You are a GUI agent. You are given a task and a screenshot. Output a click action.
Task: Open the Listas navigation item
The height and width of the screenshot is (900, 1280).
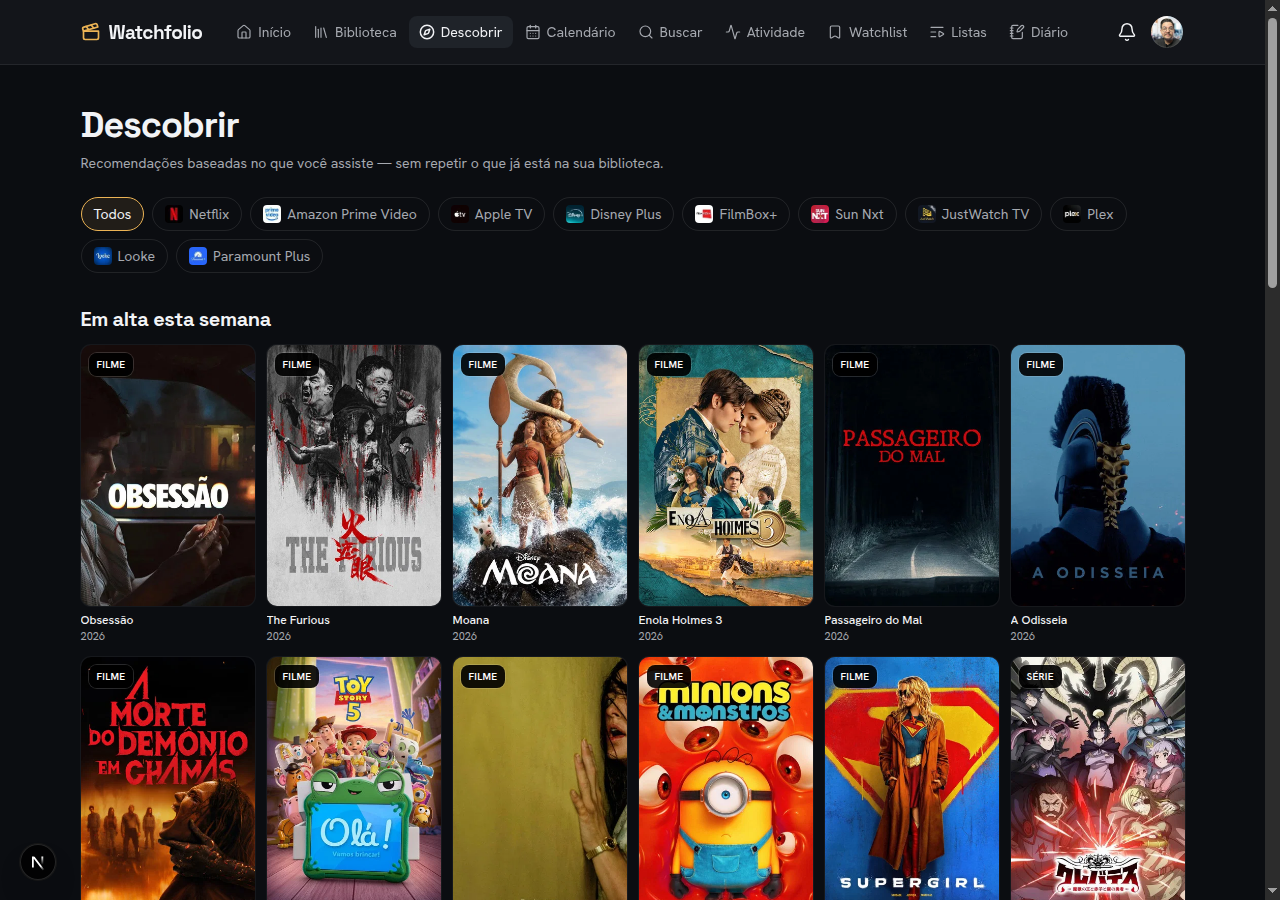pyautogui.click(x=958, y=32)
